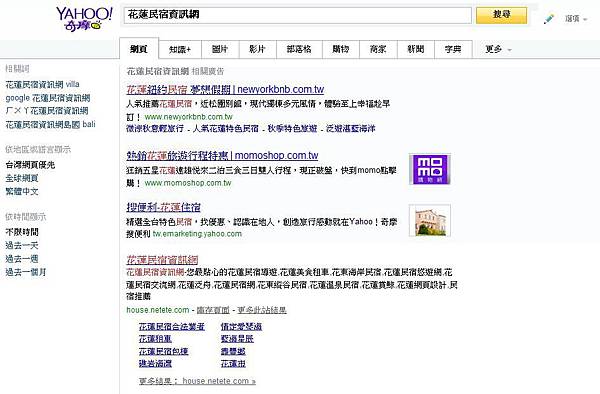Open sitelink 花蓮租車
This screenshot has width=600, height=394.
[x=155, y=339]
